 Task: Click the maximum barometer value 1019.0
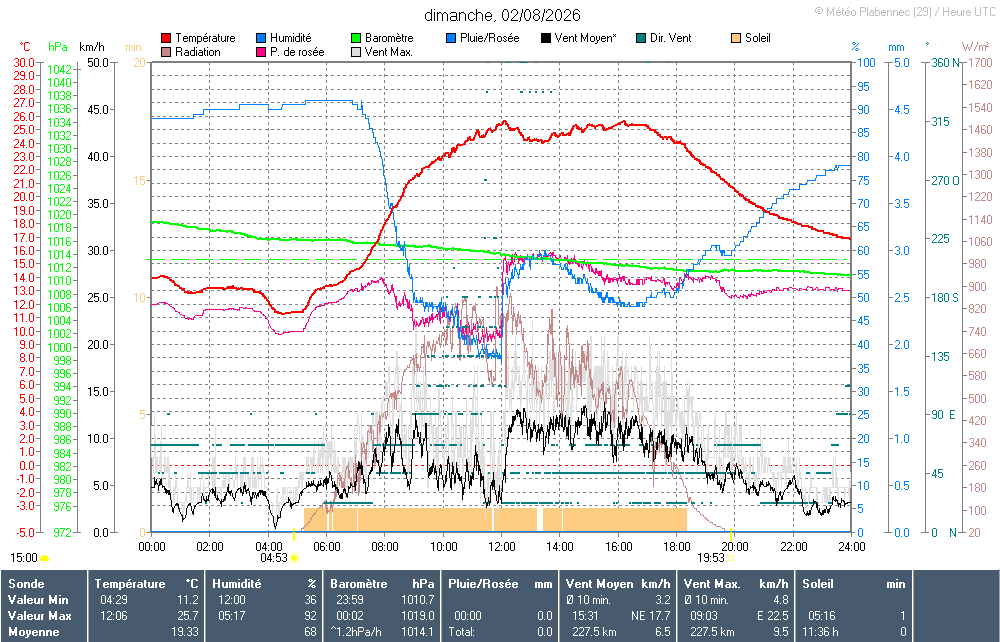pyautogui.click(x=418, y=616)
